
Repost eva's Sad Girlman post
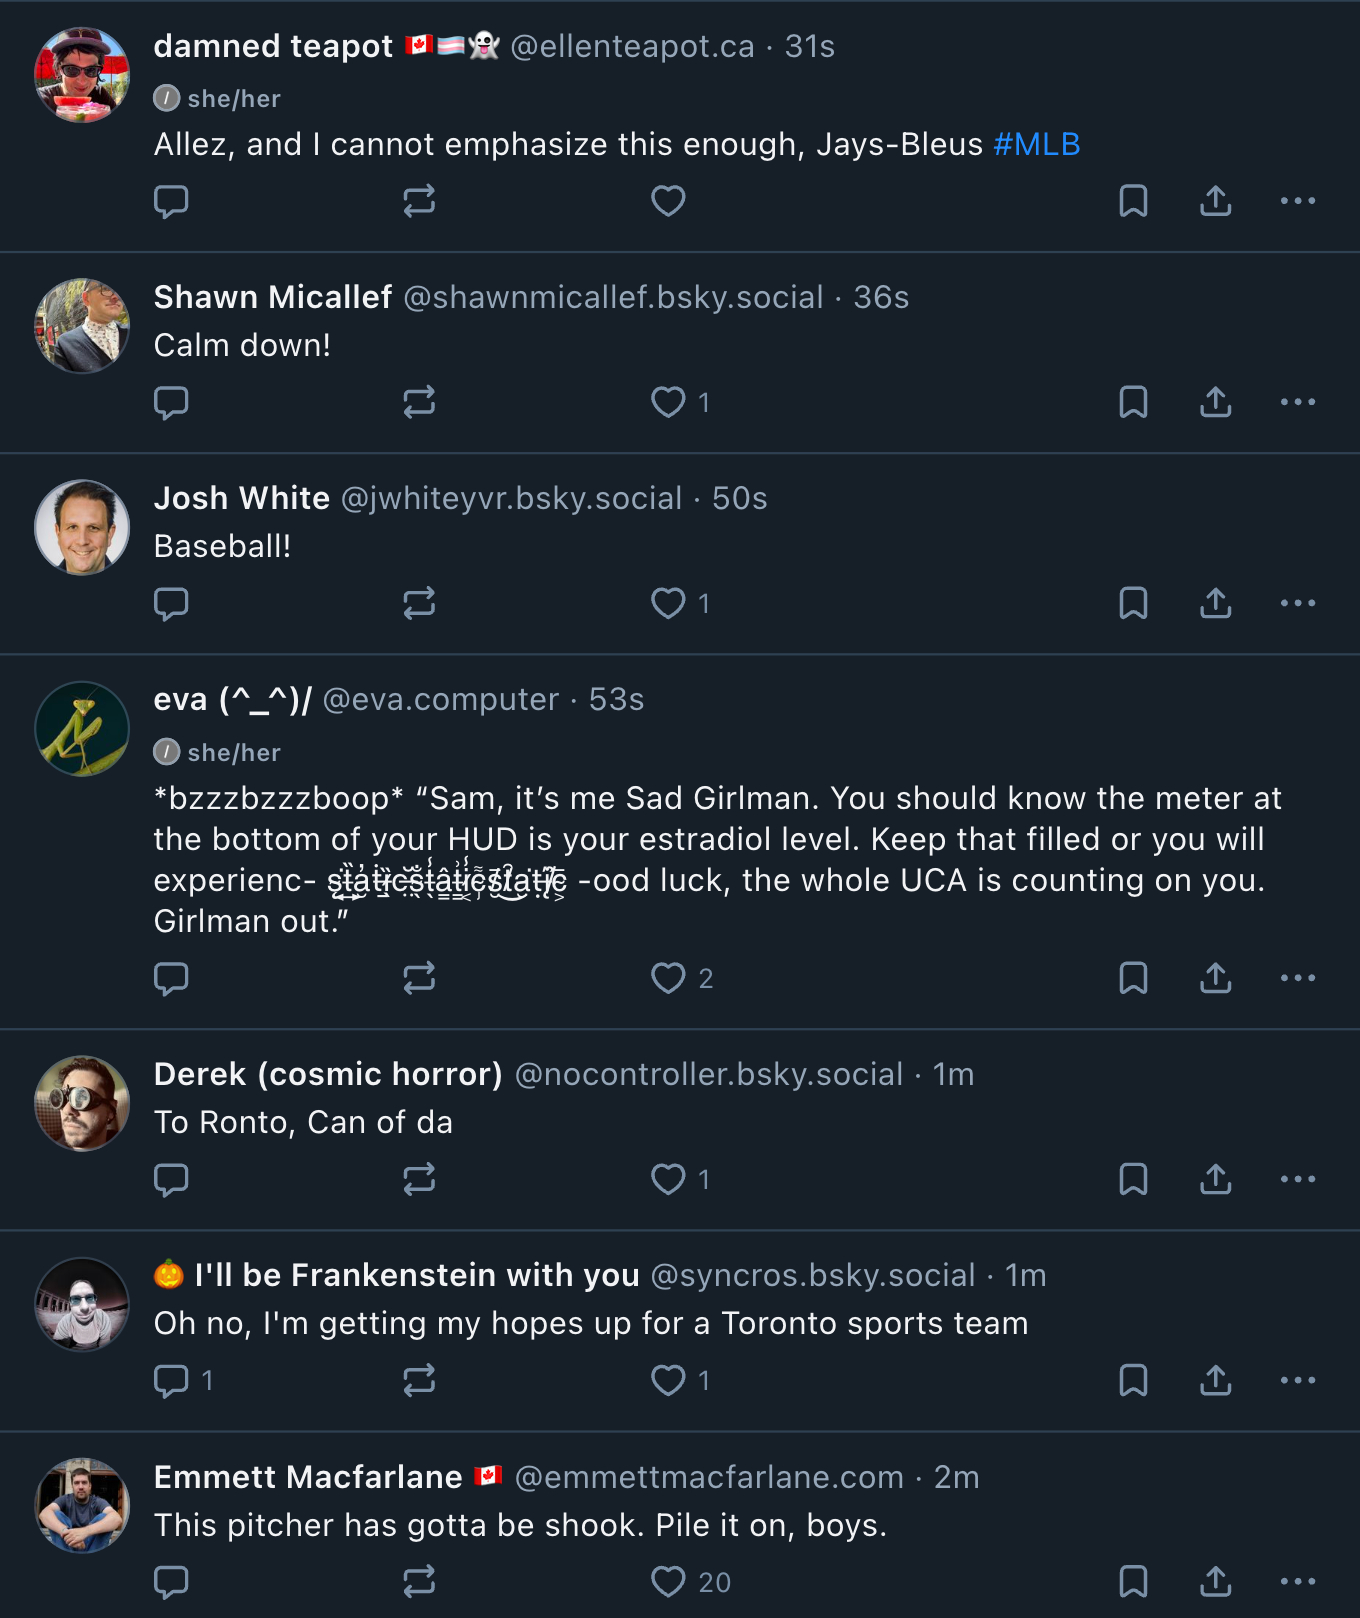pos(419,978)
